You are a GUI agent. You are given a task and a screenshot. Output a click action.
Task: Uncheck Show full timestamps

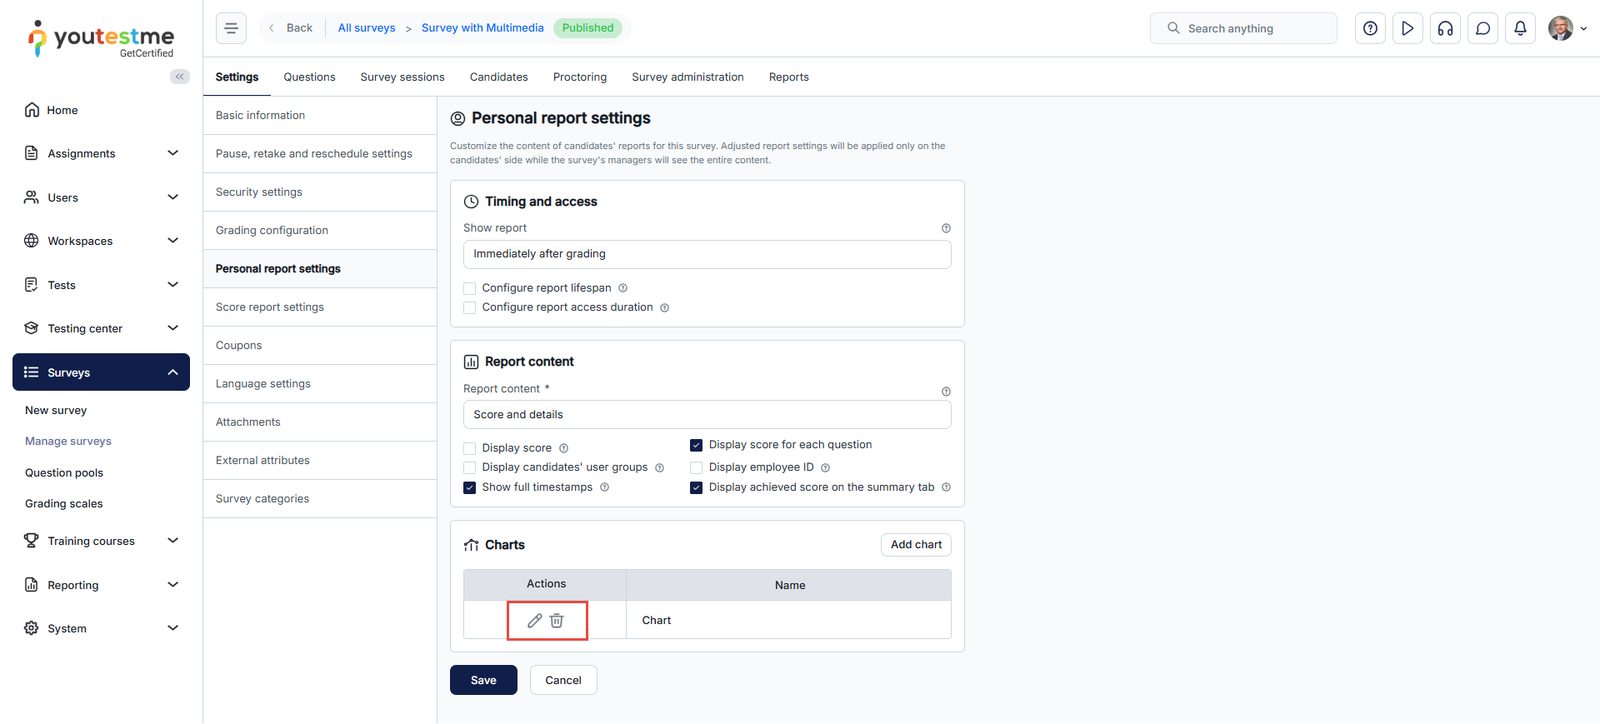[470, 488]
